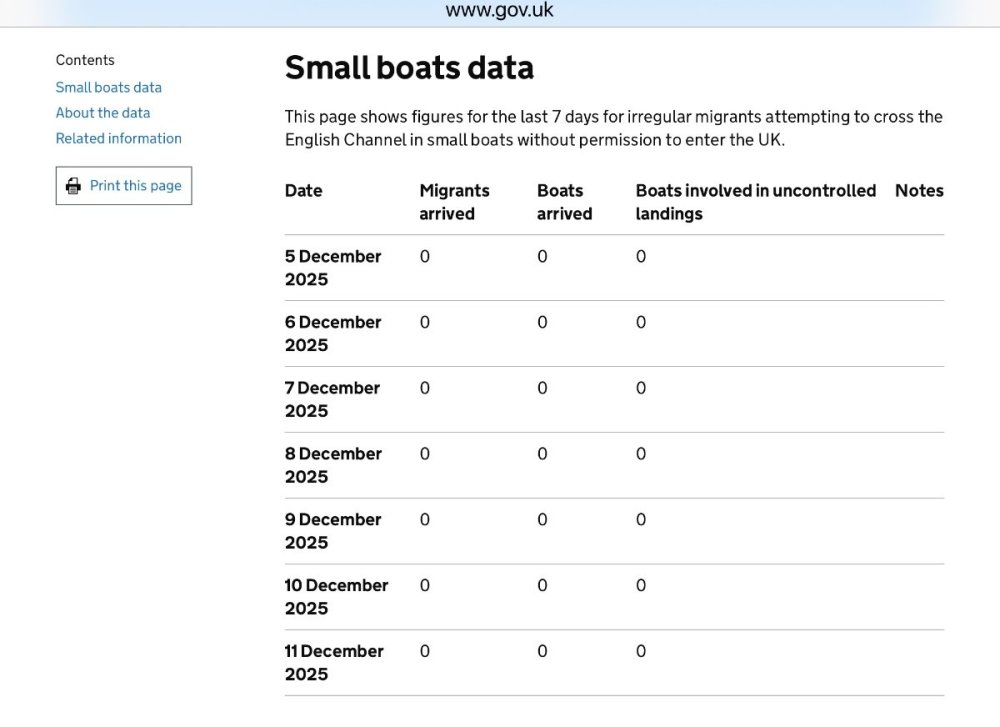Click the Notes column header
Viewport: 1000px width, 727px height.
tap(918, 190)
